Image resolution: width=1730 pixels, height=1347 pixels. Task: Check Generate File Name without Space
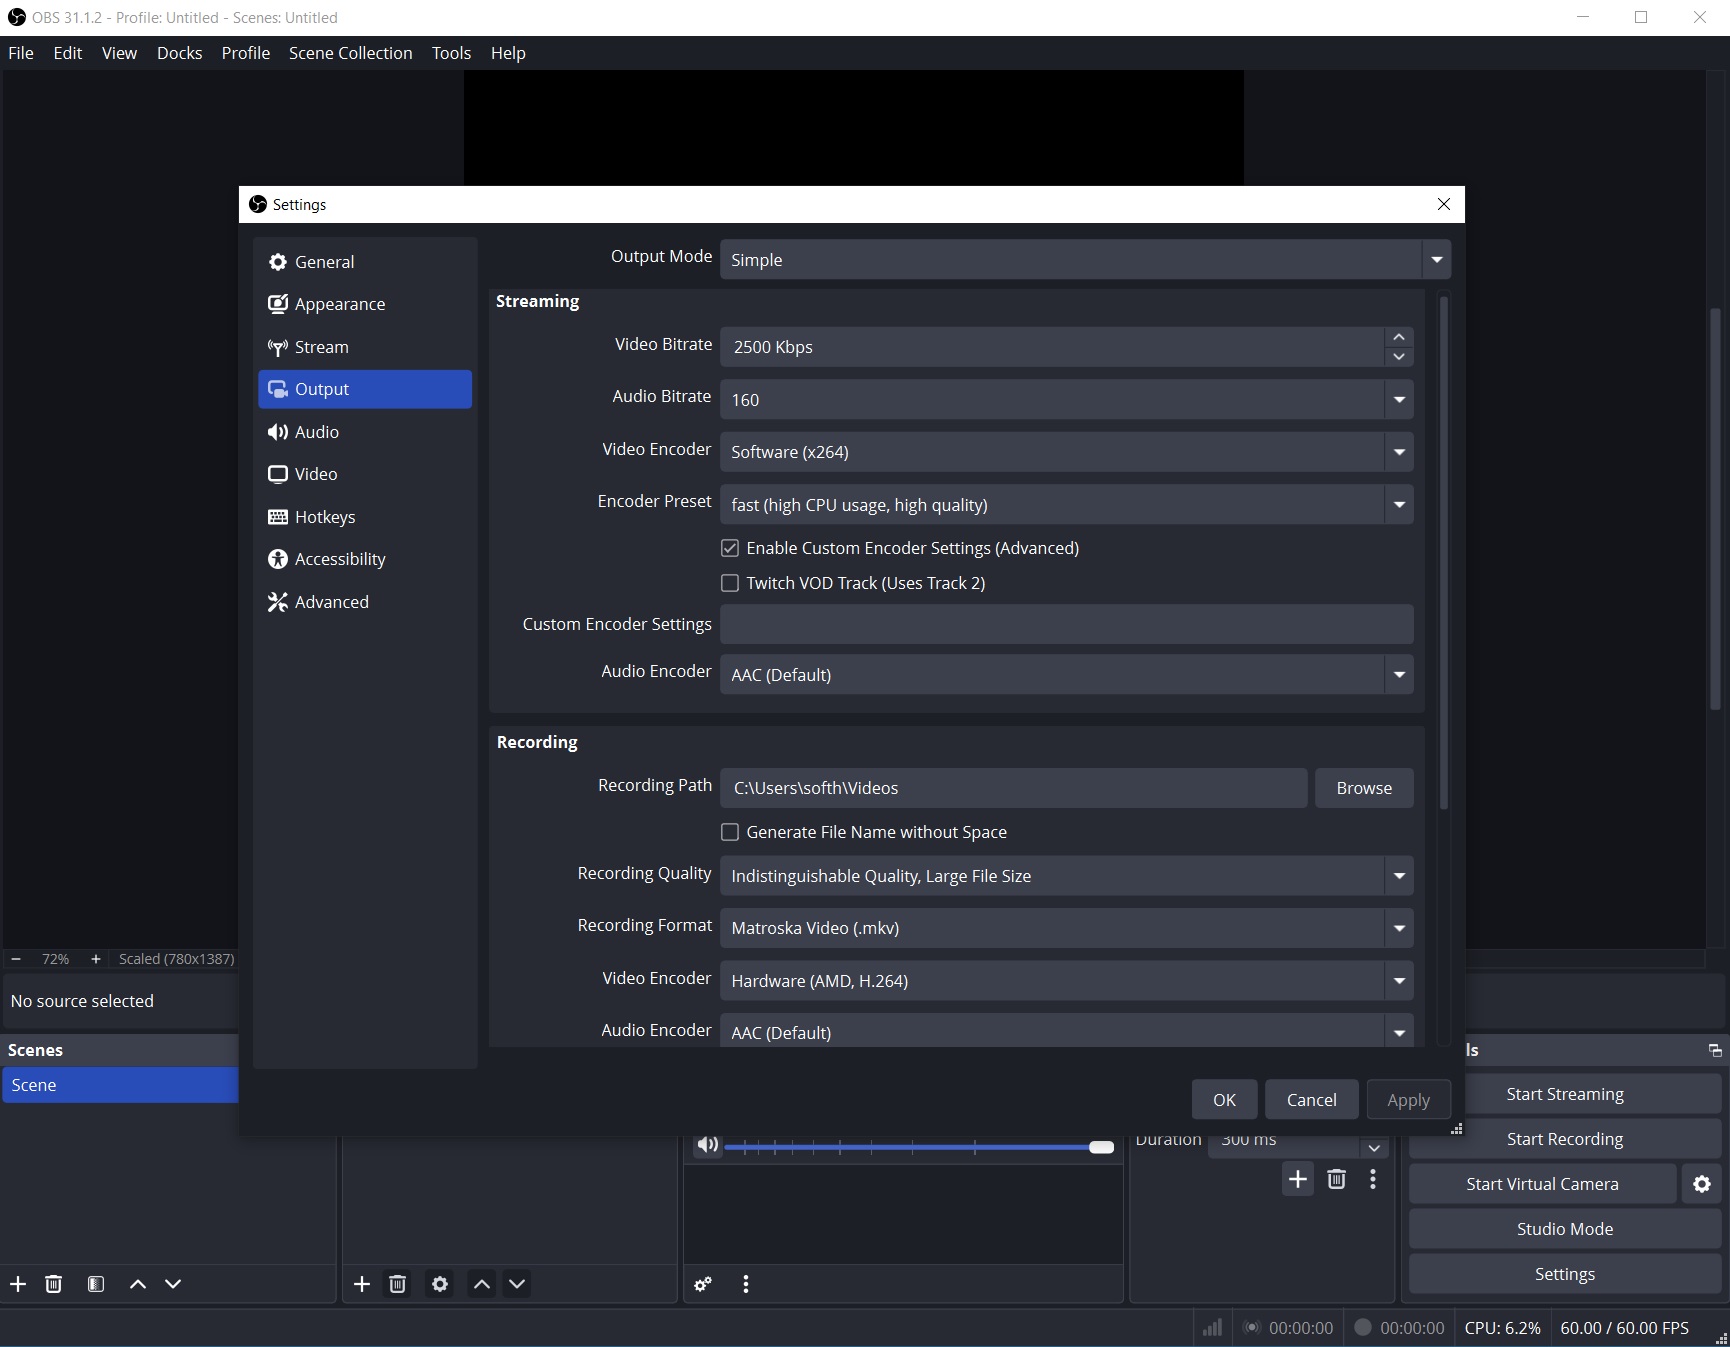tap(730, 832)
